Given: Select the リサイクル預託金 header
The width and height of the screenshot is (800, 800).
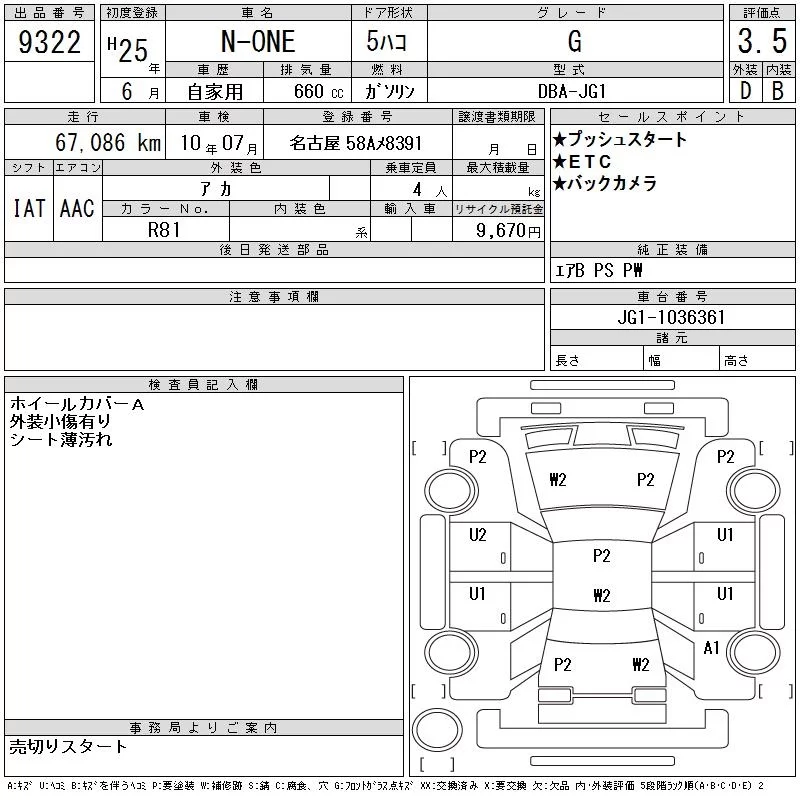Looking at the screenshot, I should (x=498, y=209).
